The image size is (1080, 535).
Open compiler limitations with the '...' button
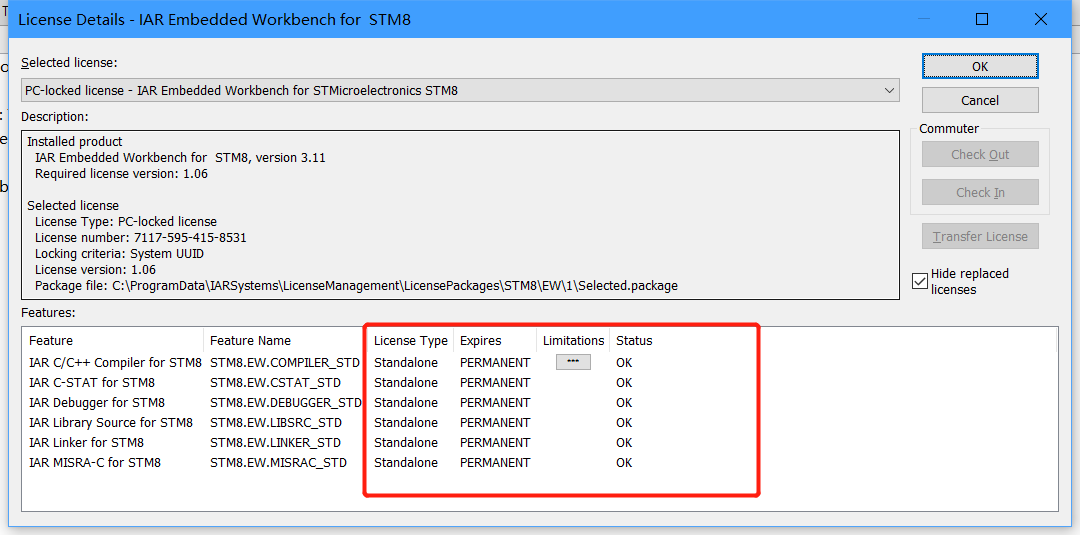coord(573,362)
